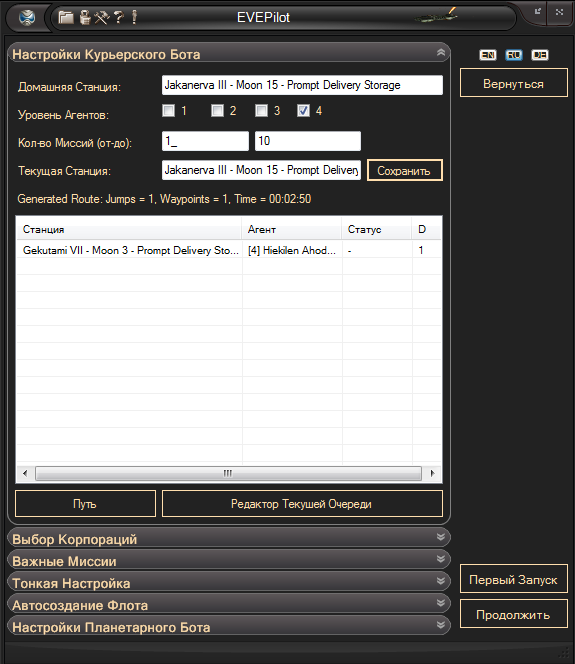Sort by Станция column header
The image size is (575, 664).
click(x=129, y=229)
